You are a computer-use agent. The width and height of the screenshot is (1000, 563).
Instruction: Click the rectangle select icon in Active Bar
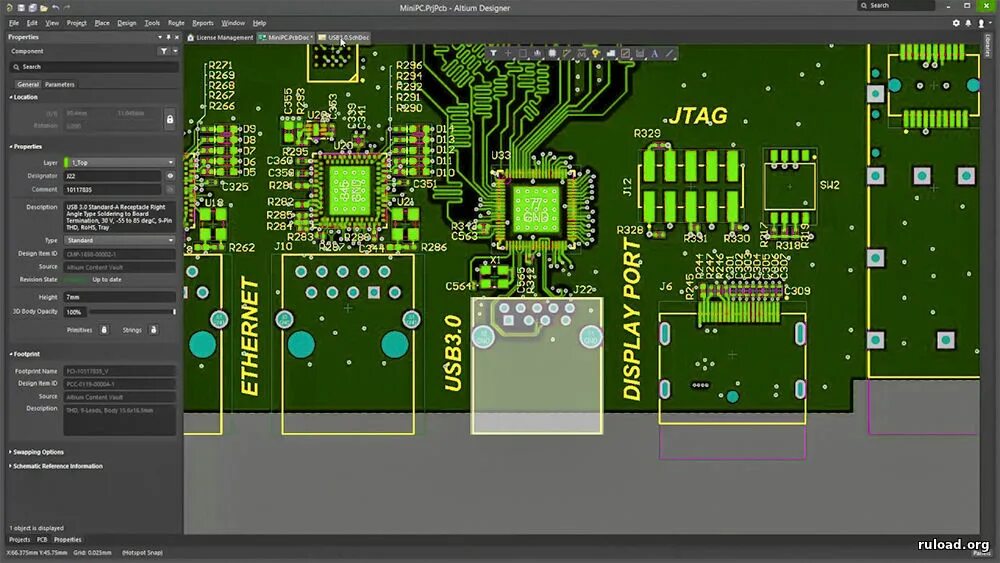(522, 54)
